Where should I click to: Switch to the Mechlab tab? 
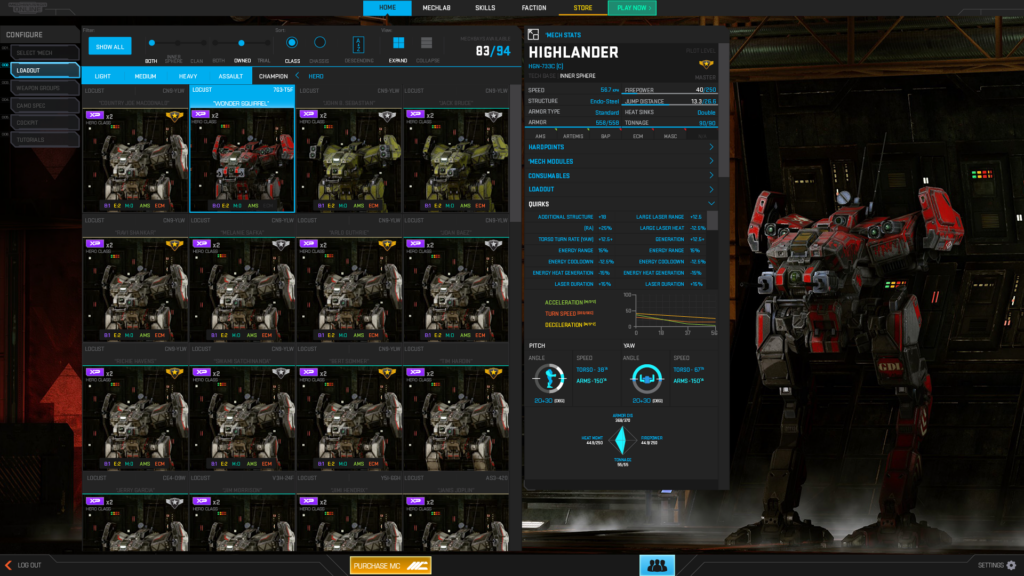[x=436, y=8]
